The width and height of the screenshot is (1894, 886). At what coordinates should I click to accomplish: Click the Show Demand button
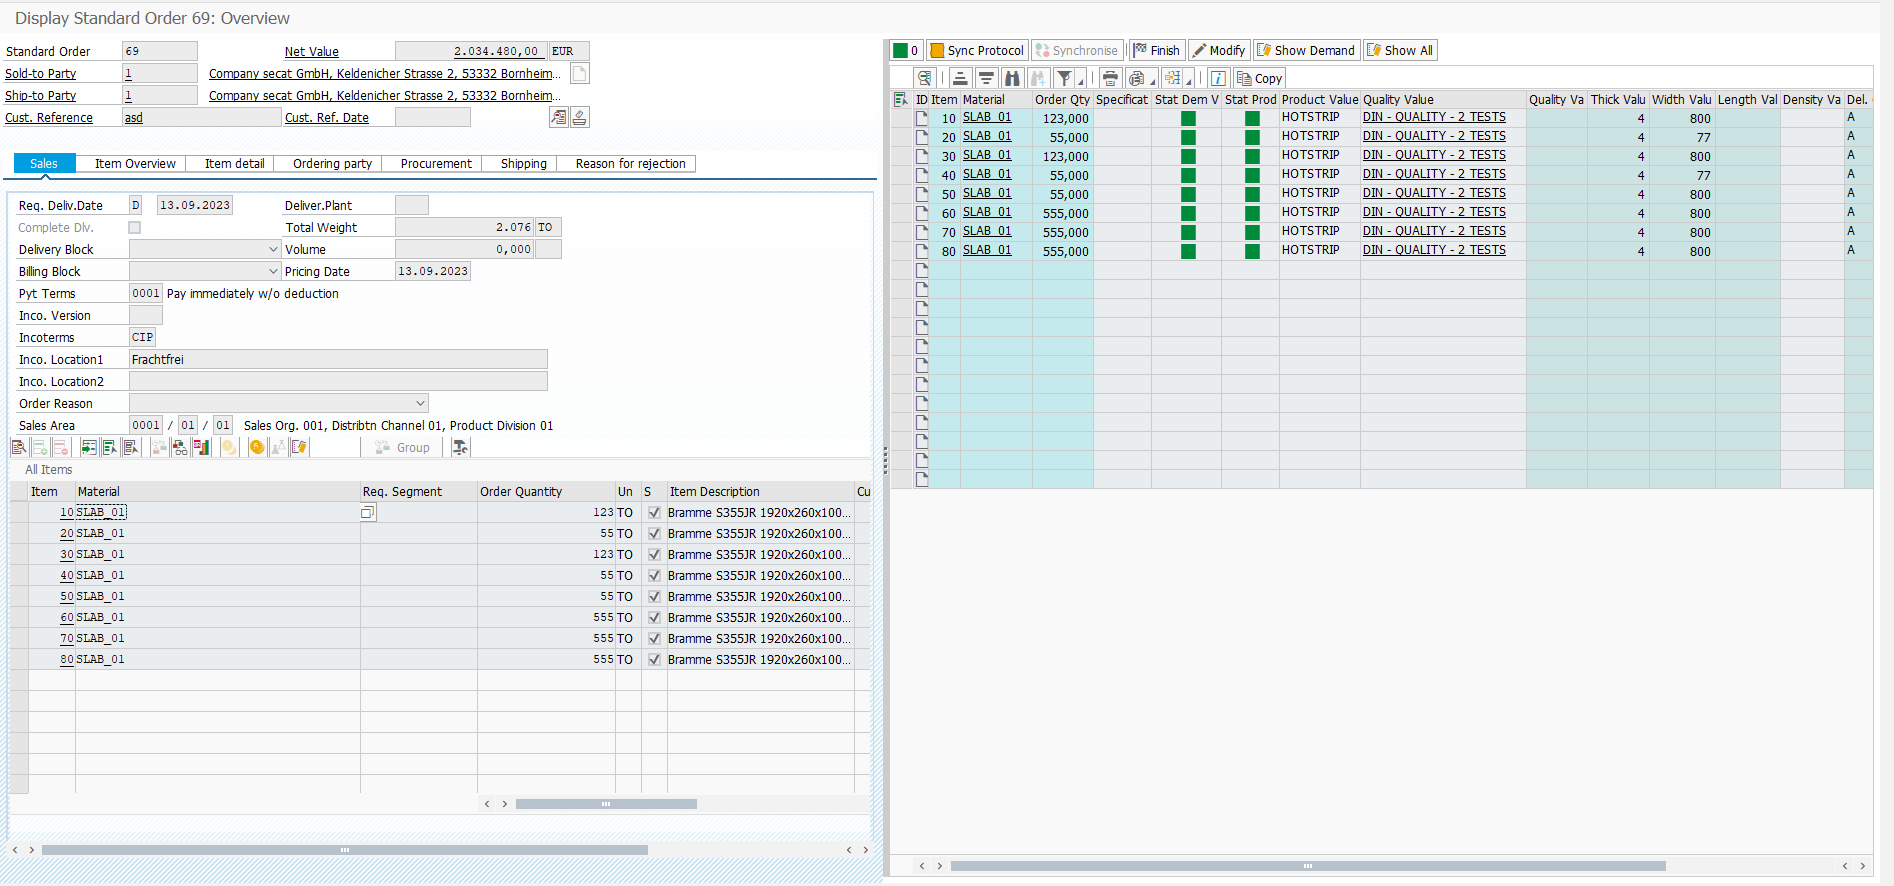[1306, 51]
